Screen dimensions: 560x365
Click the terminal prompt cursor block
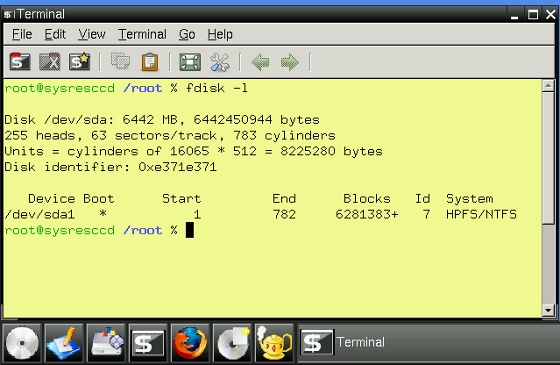190,230
